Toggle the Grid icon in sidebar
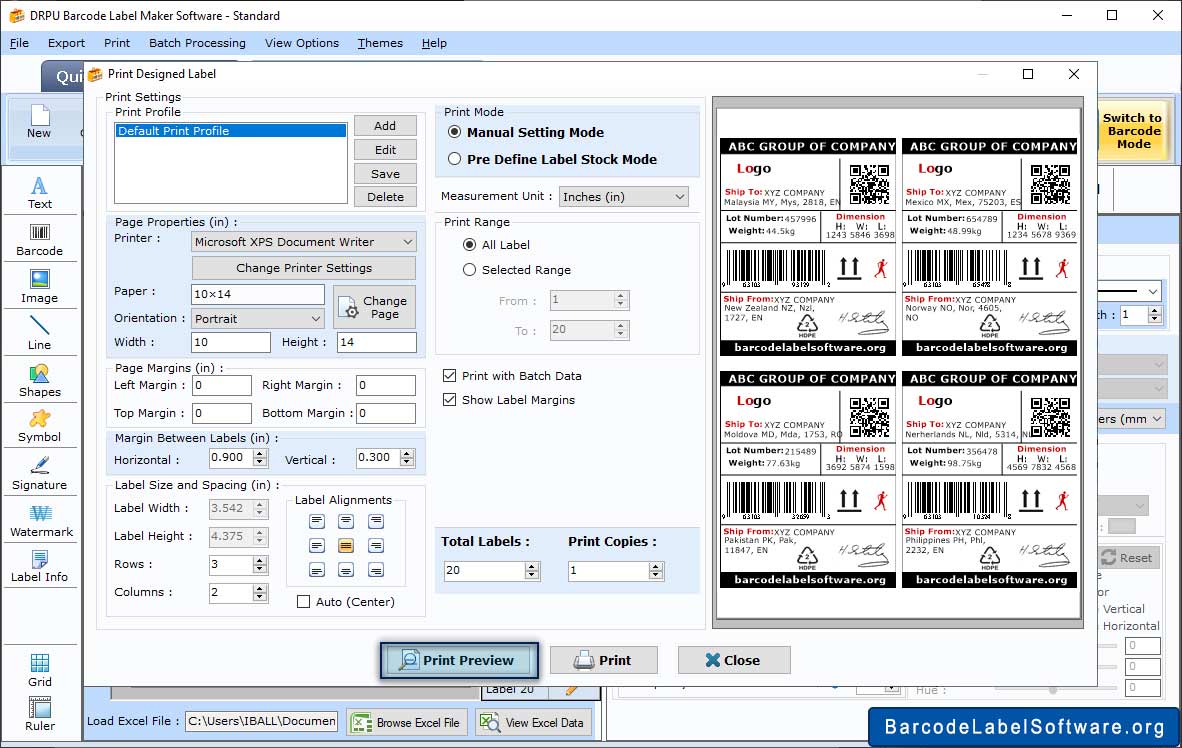The image size is (1182, 748). click(39, 670)
